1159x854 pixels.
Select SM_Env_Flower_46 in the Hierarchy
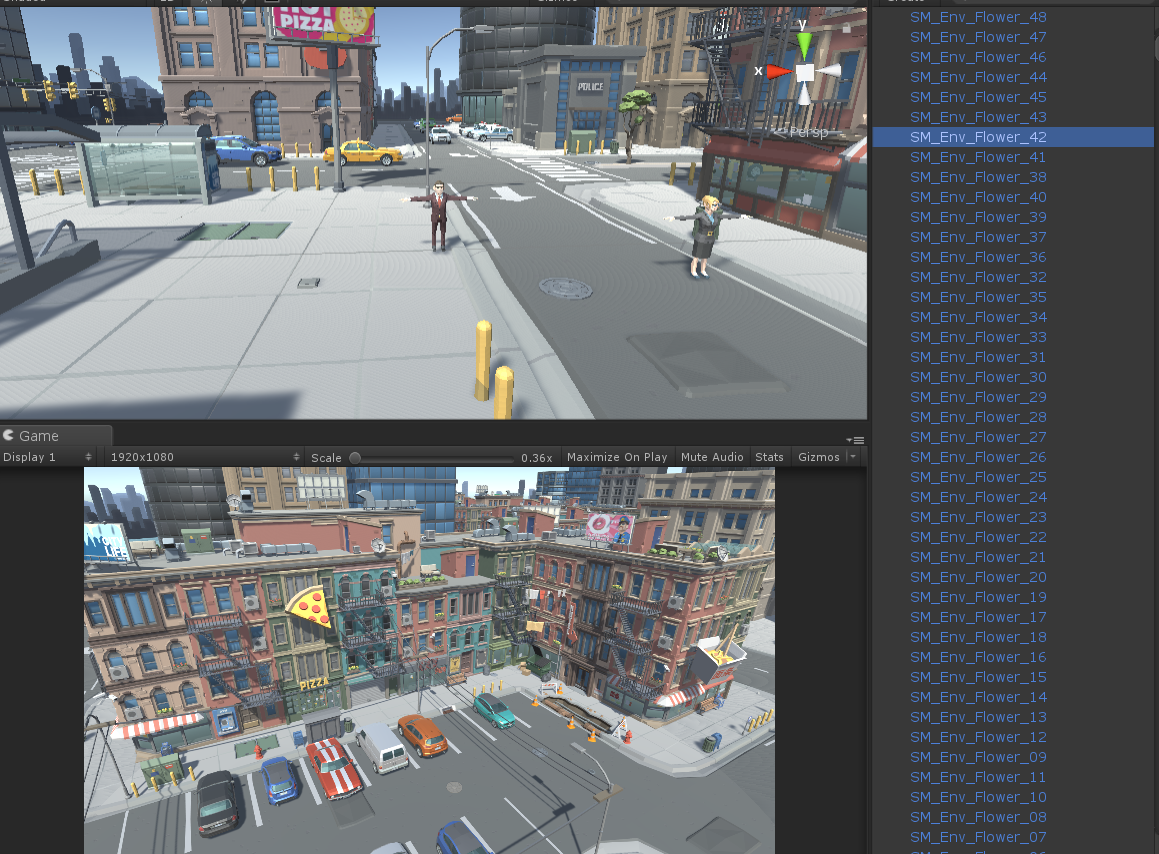point(1013,57)
